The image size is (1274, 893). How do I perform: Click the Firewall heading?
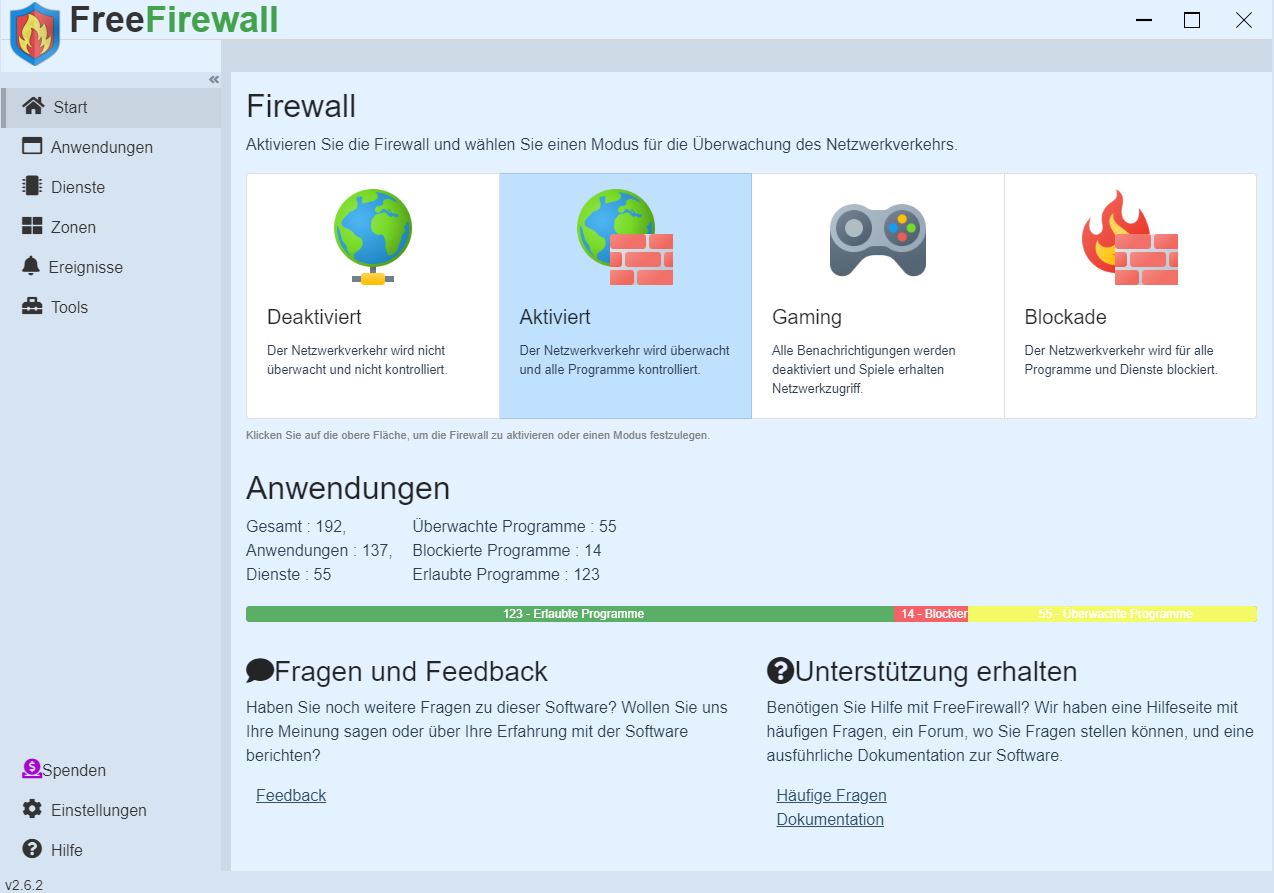(x=301, y=106)
